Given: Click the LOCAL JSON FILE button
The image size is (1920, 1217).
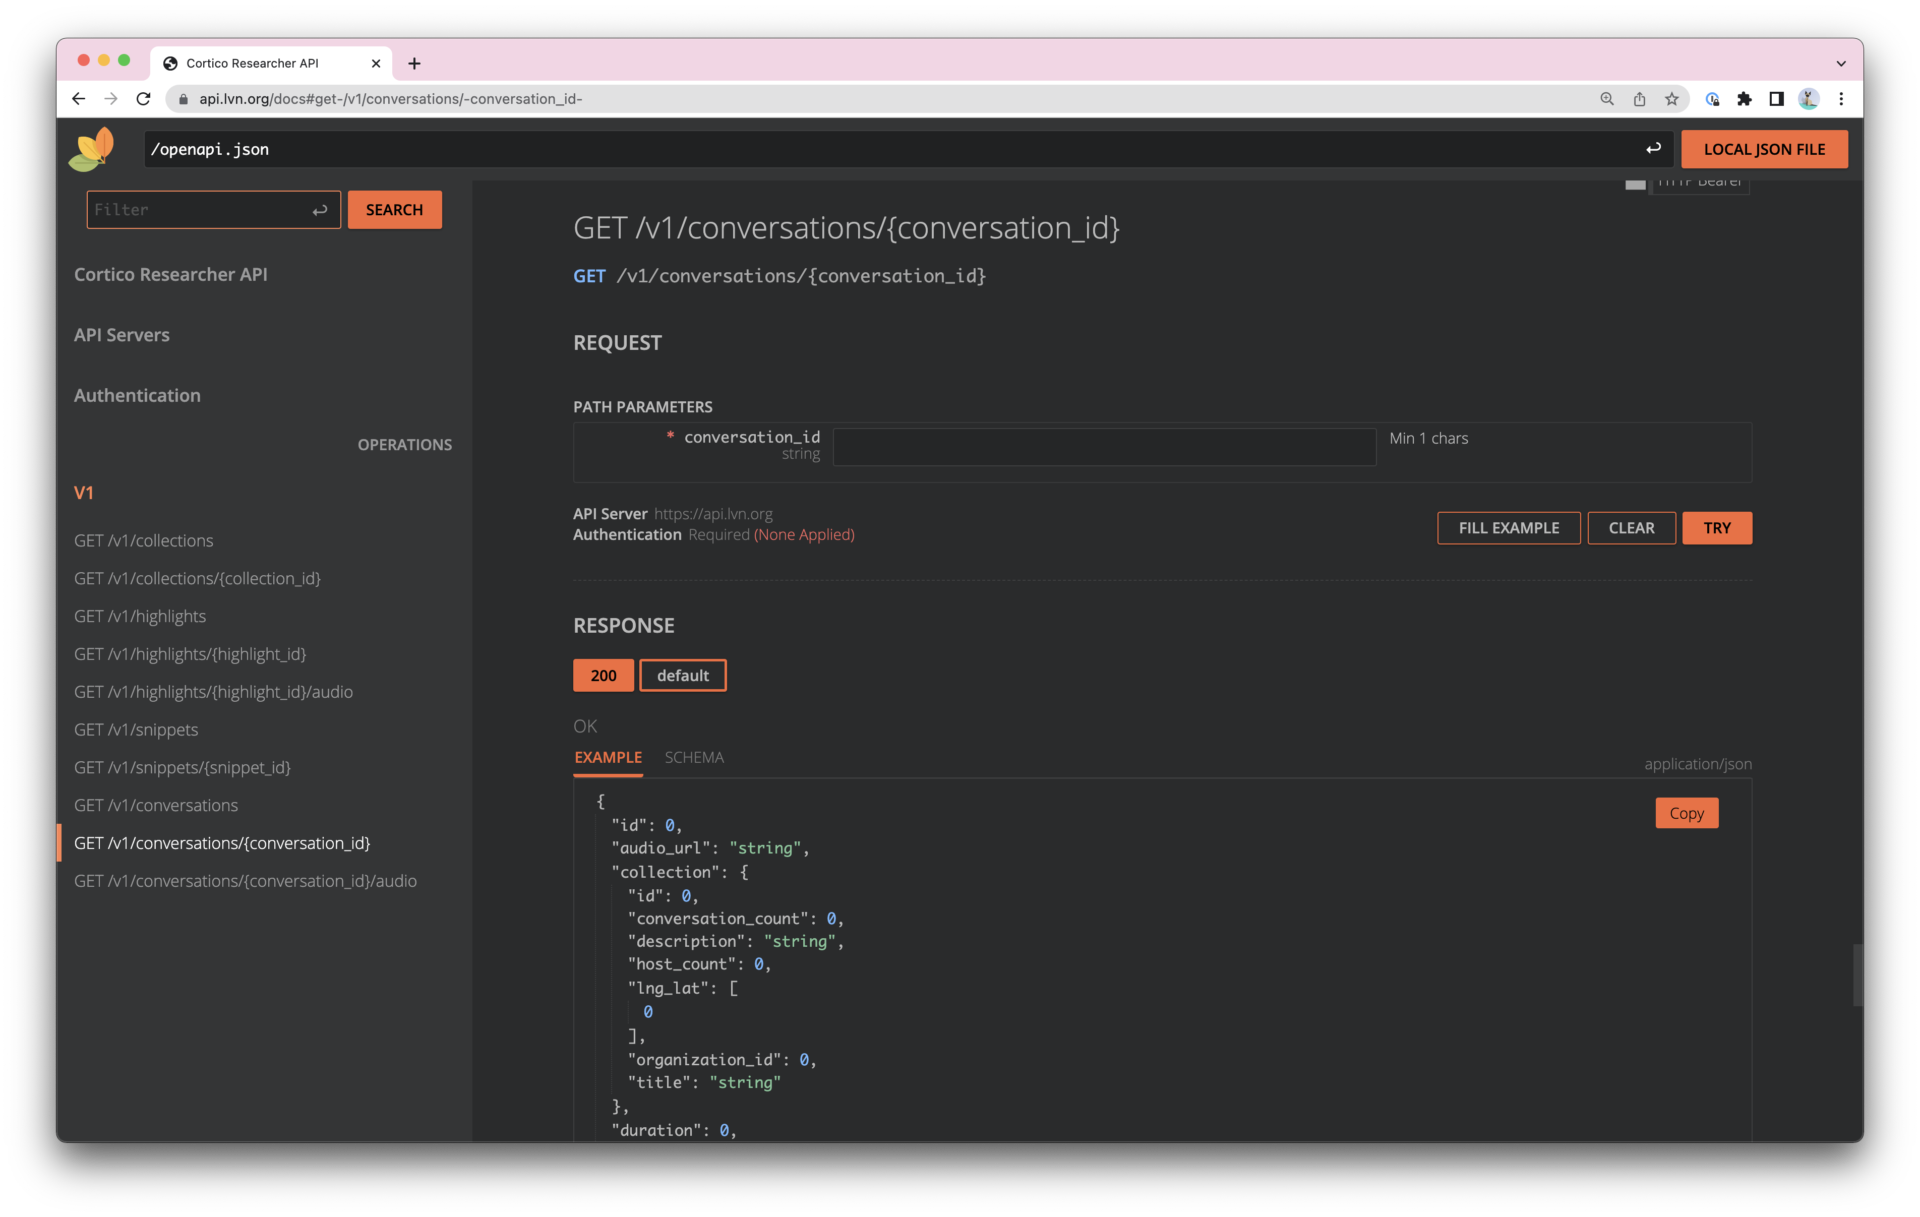Looking at the screenshot, I should [x=1764, y=148].
